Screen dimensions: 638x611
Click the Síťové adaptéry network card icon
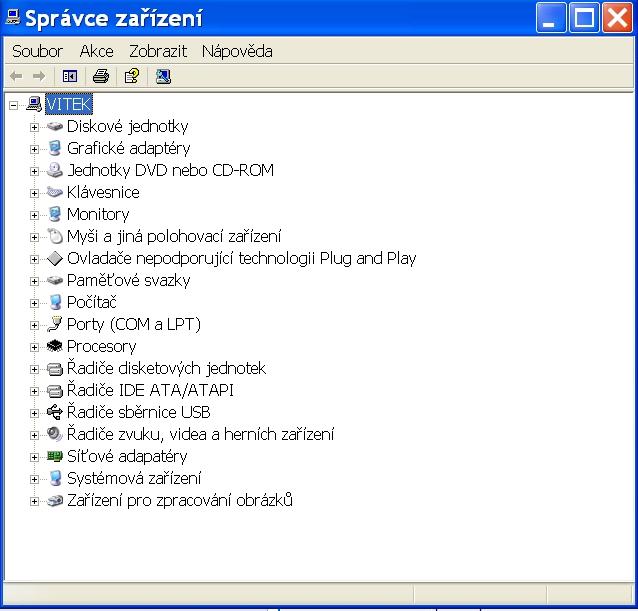[x=55, y=456]
